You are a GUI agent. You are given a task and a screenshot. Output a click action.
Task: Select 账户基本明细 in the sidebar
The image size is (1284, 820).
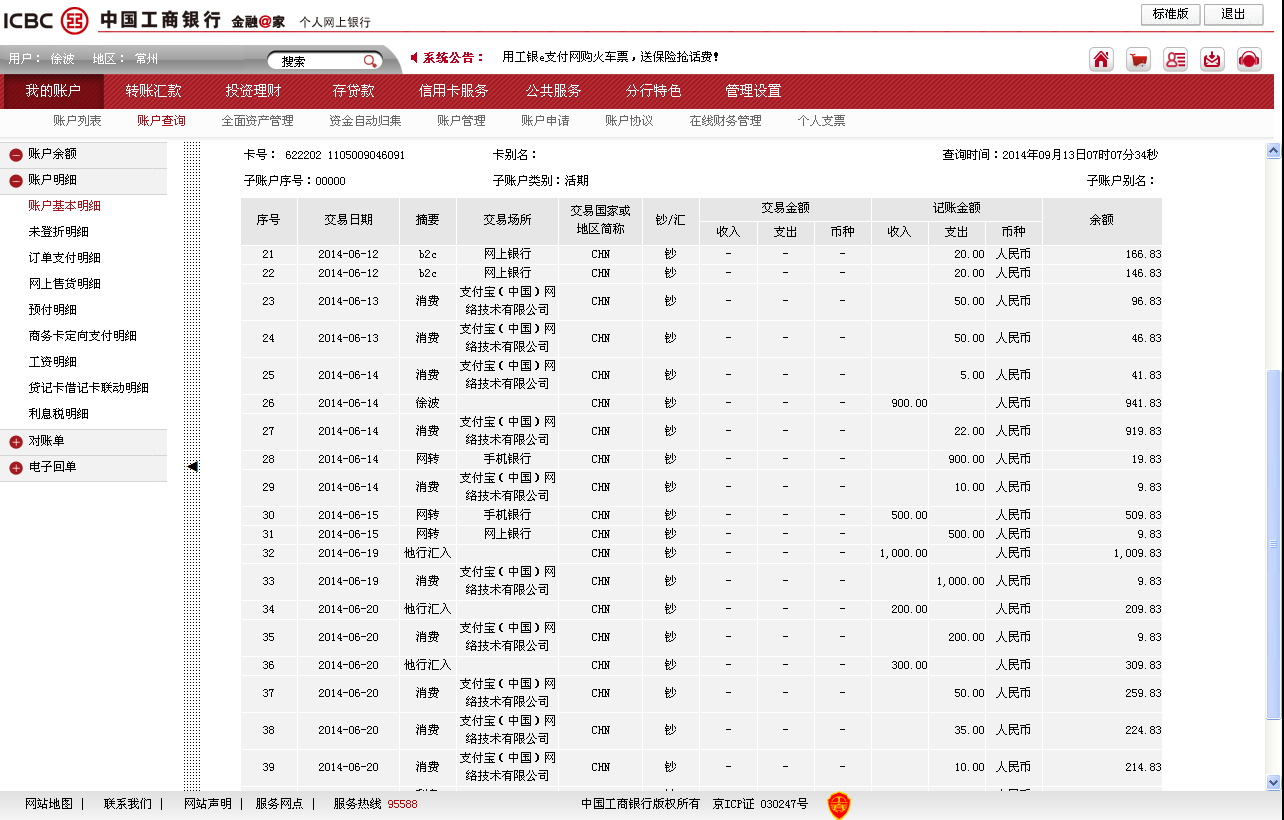click(64, 206)
